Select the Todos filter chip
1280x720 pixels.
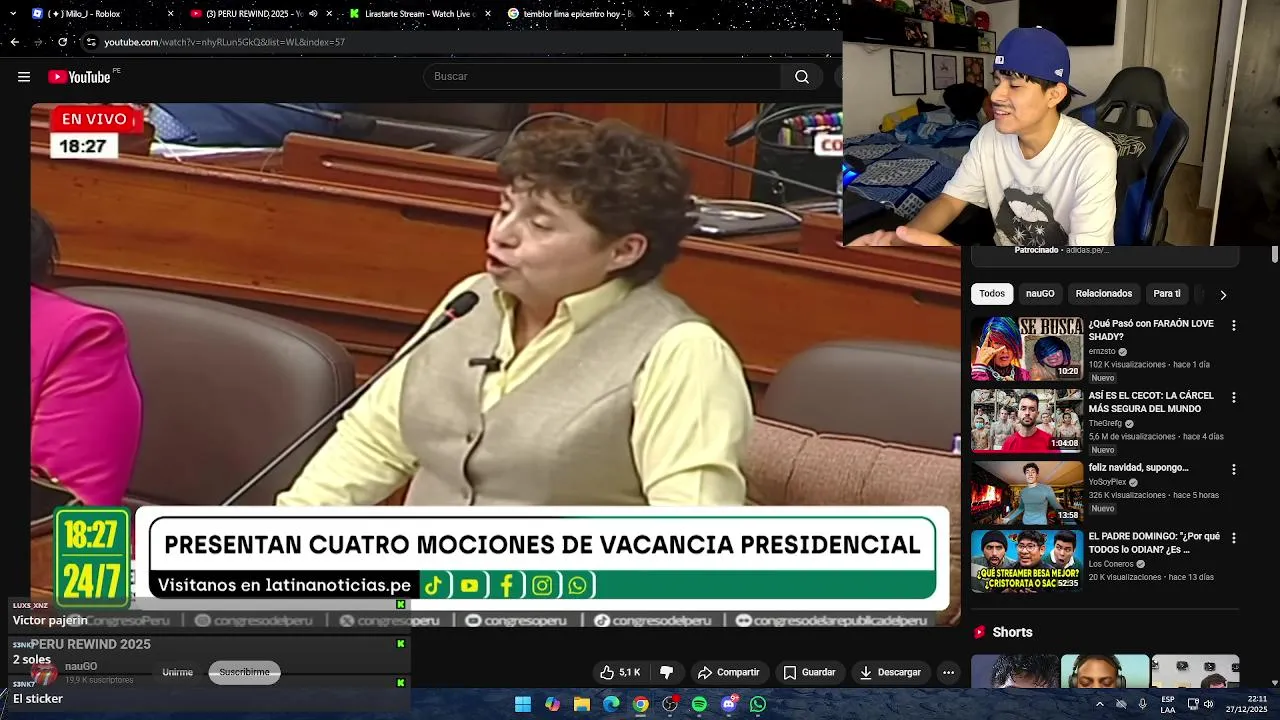click(x=992, y=294)
